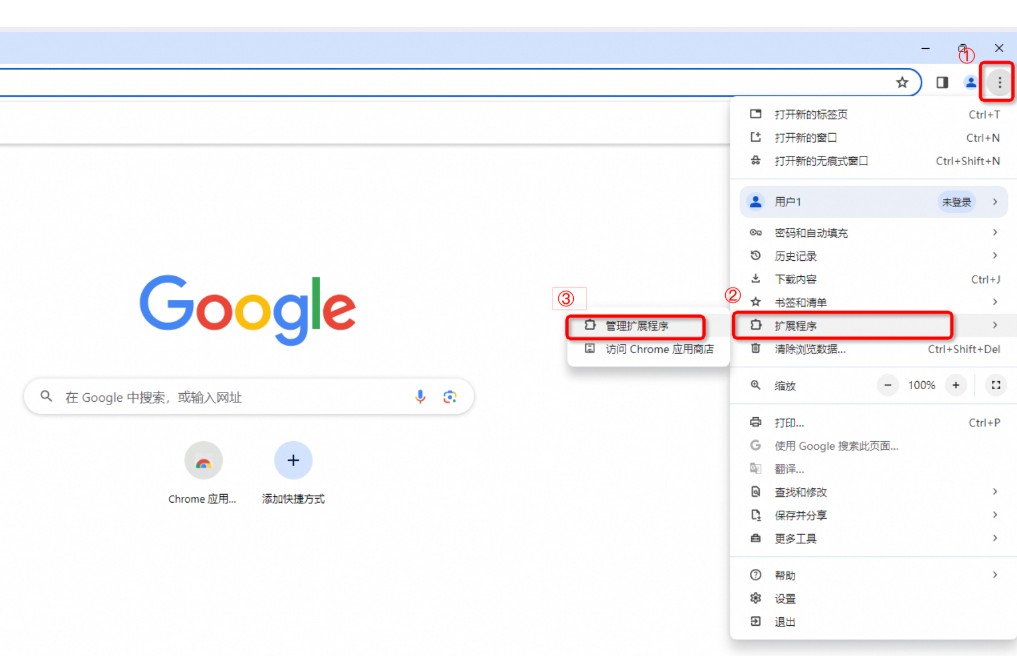
Task: Click the magnifier icon in search box
Action: (x=46, y=396)
